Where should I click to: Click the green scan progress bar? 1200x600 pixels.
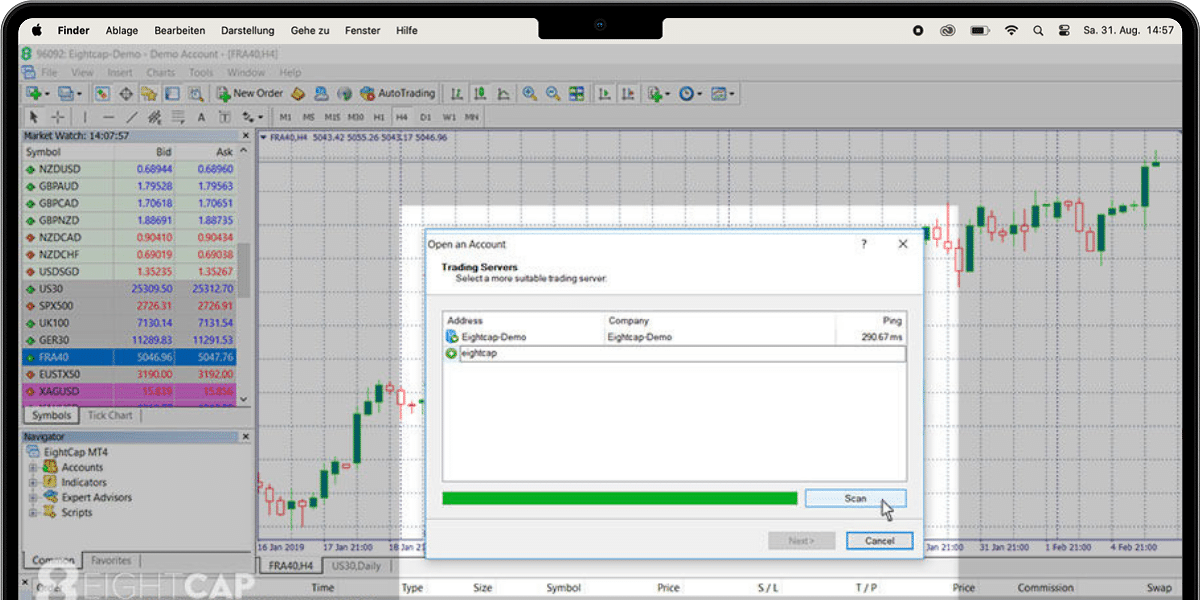(x=620, y=498)
